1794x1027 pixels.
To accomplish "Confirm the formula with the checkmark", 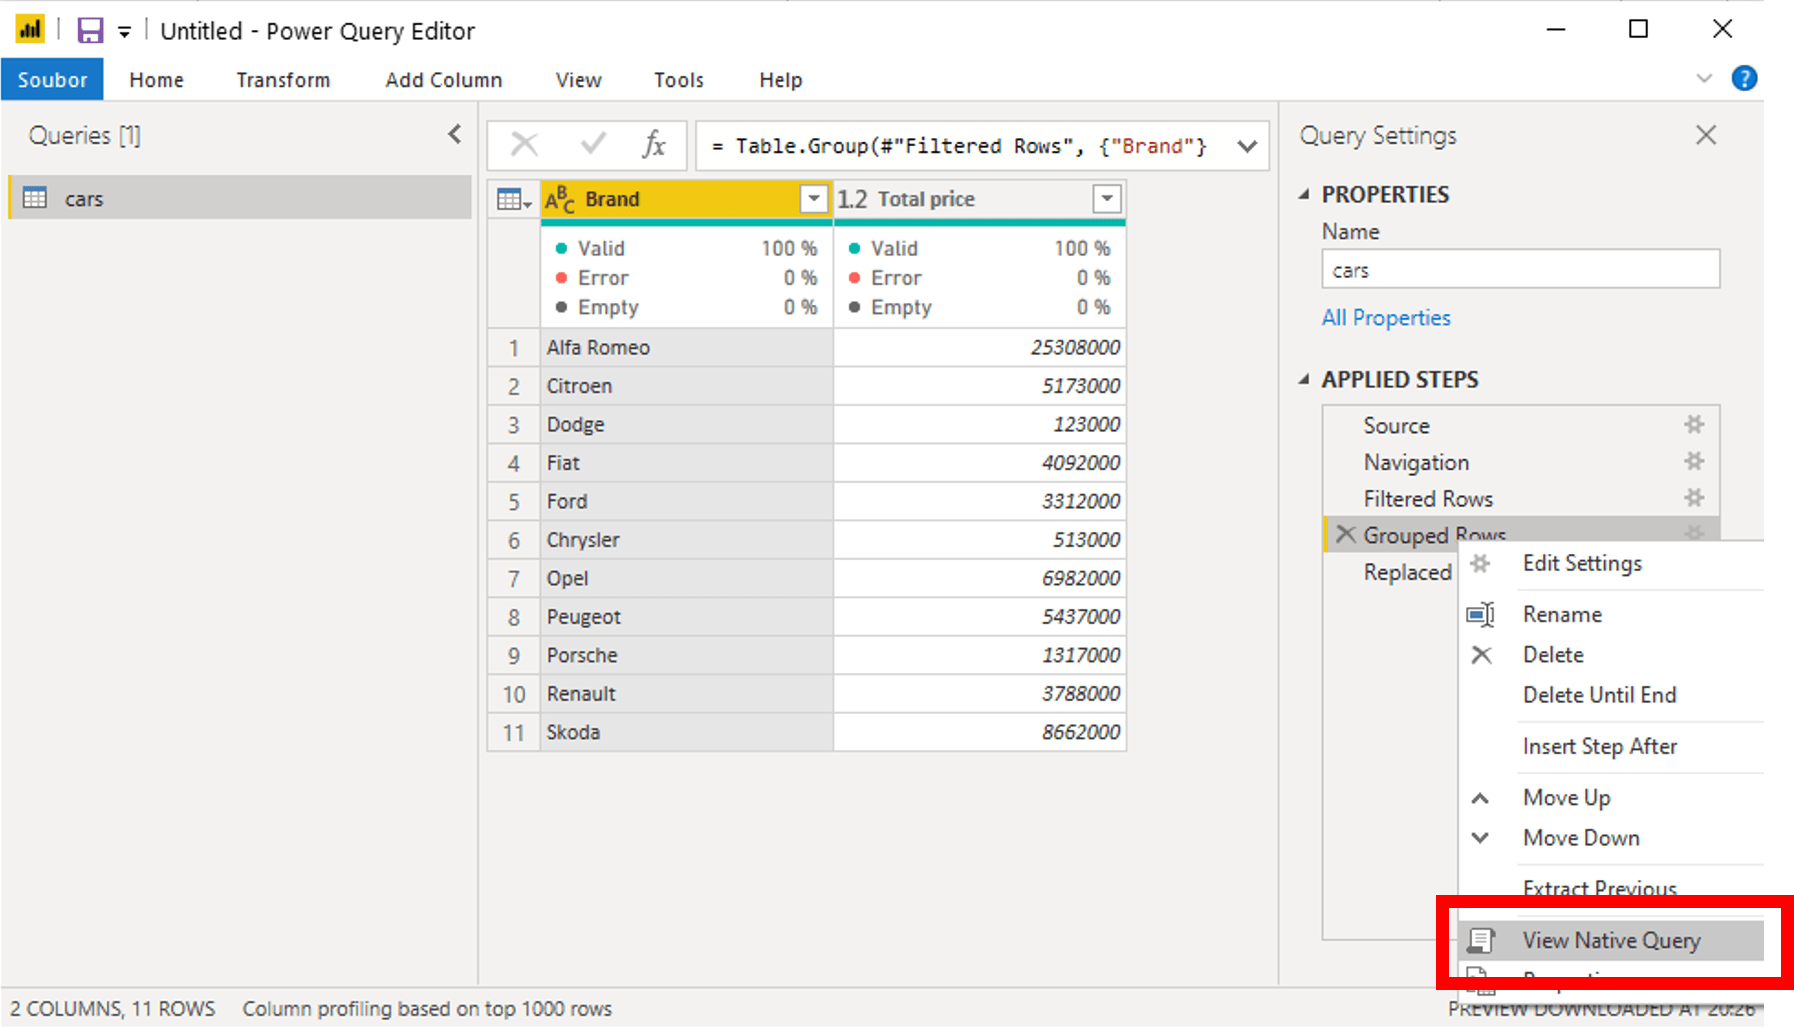I will [x=593, y=146].
